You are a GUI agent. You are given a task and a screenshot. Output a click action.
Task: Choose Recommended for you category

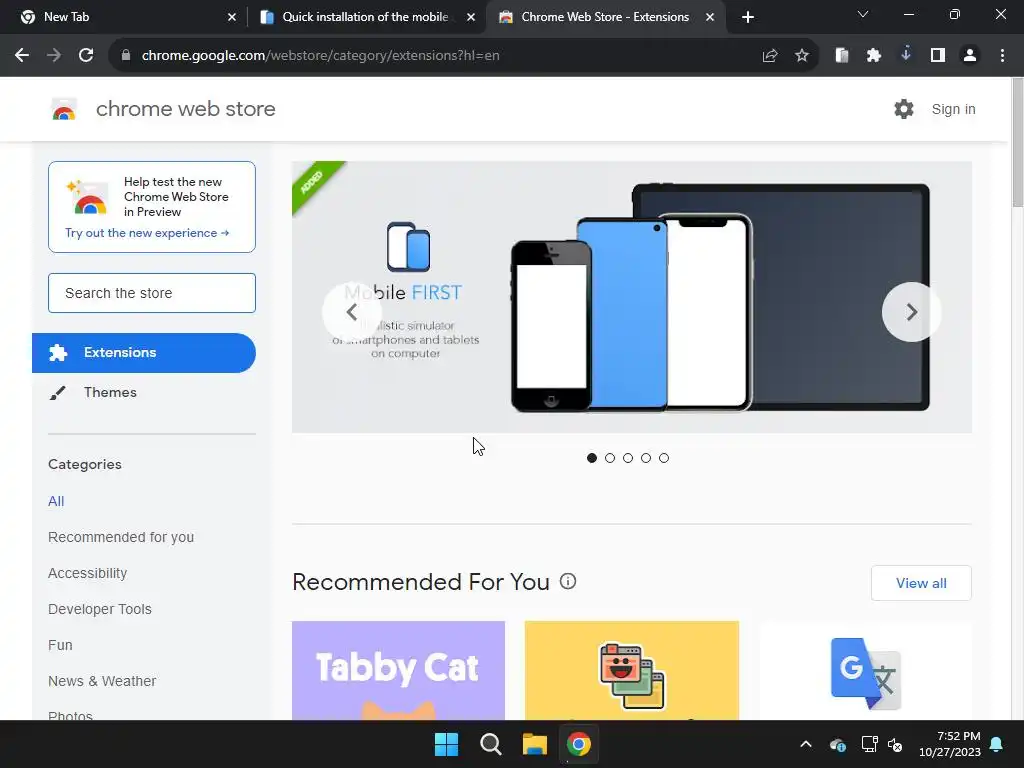pyautogui.click(x=121, y=537)
